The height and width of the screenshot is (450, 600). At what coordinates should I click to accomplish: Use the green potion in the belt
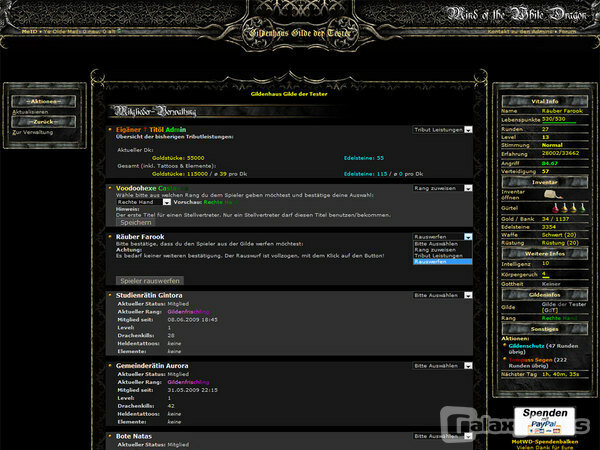[x=582, y=208]
